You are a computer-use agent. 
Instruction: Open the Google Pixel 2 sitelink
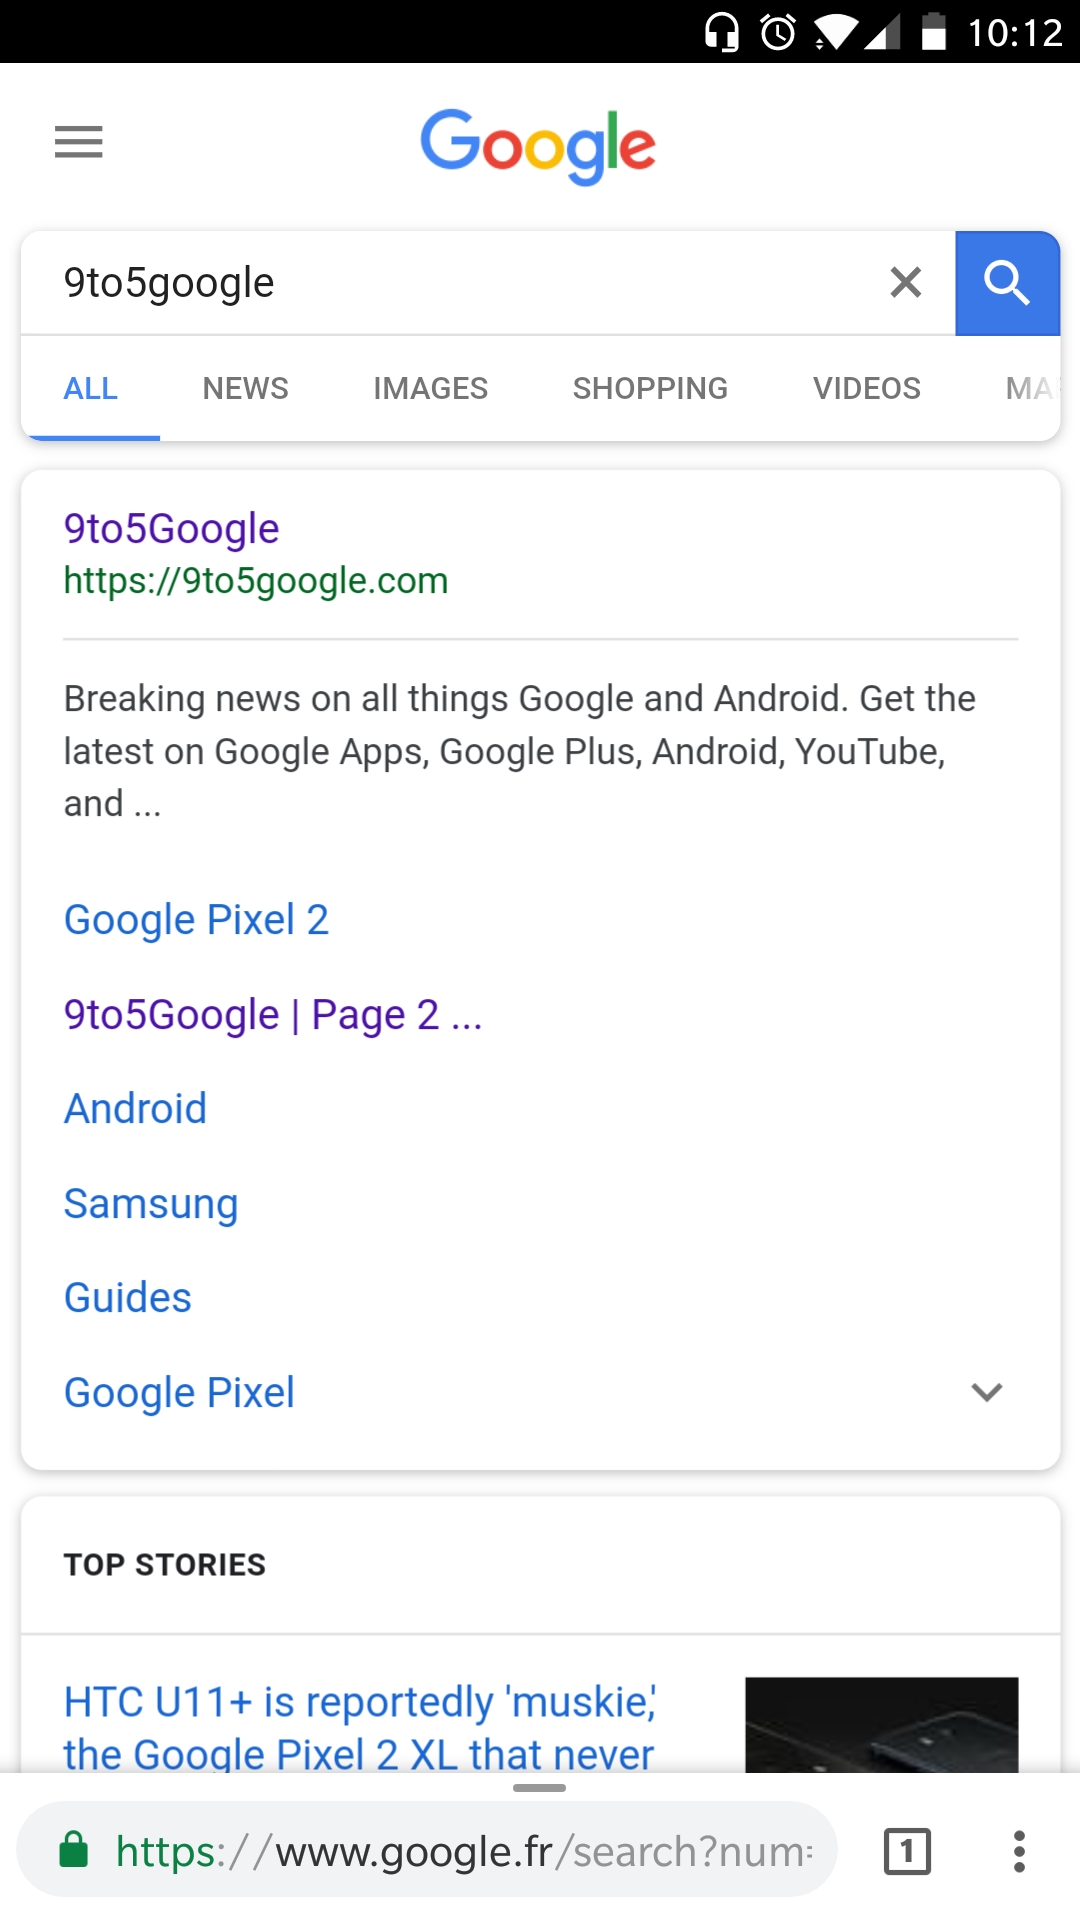click(x=196, y=918)
